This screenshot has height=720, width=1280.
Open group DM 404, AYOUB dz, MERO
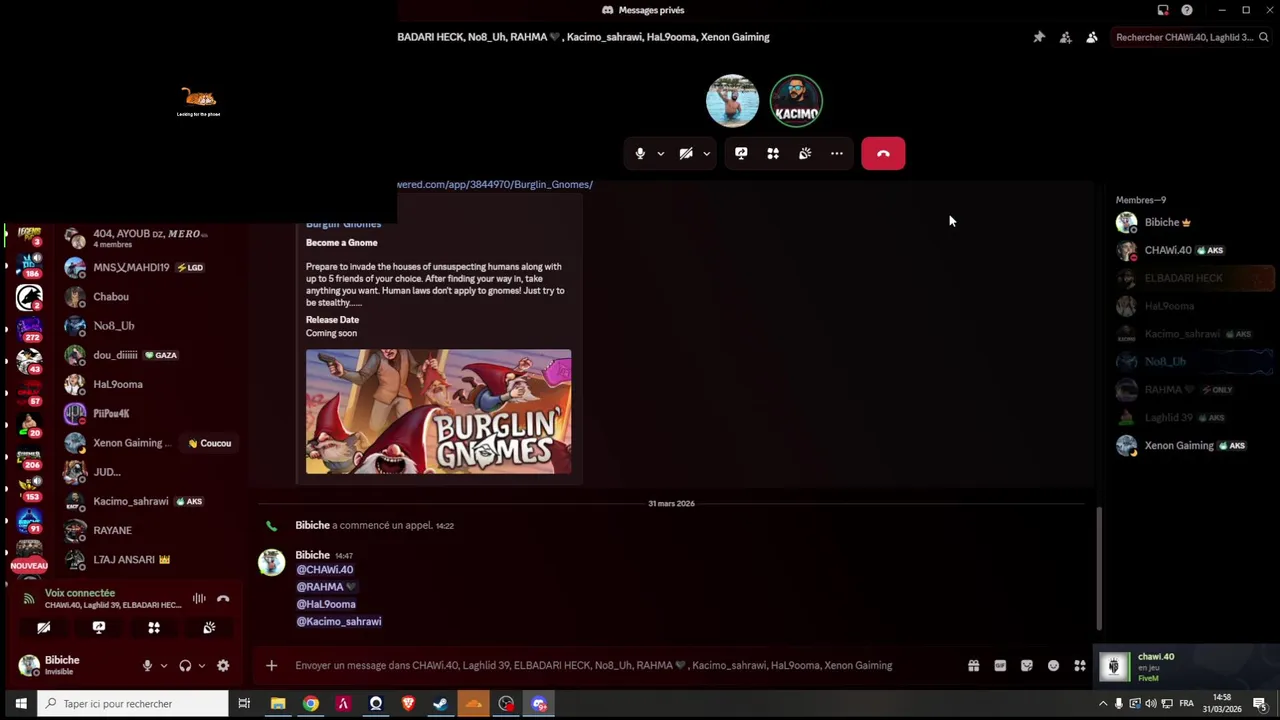(x=150, y=238)
